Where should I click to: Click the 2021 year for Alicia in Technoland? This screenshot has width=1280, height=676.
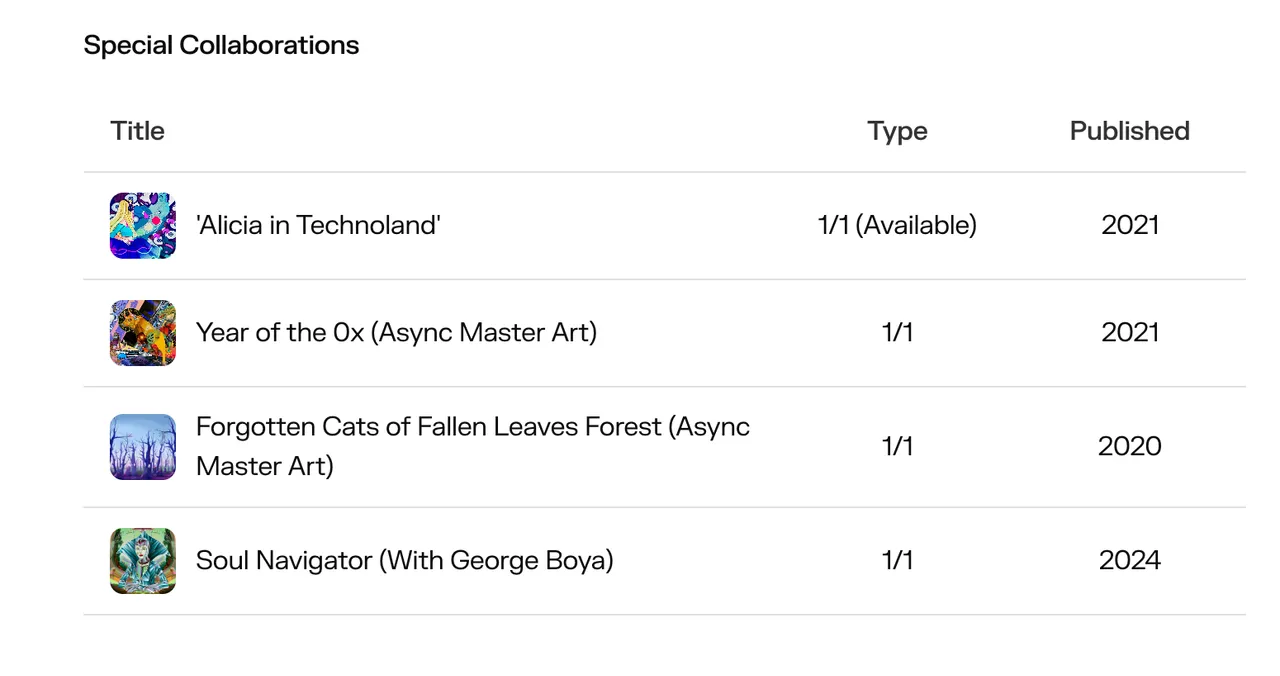click(1130, 225)
